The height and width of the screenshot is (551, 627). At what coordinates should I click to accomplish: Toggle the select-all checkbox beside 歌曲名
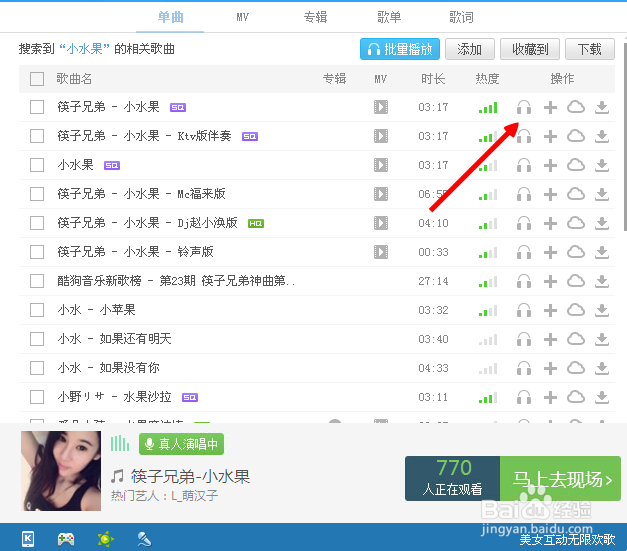click(x=37, y=79)
